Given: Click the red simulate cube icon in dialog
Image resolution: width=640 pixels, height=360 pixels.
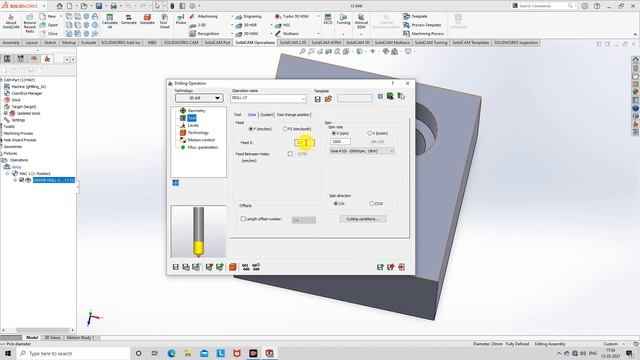Looking at the screenshot, I should point(233,267).
